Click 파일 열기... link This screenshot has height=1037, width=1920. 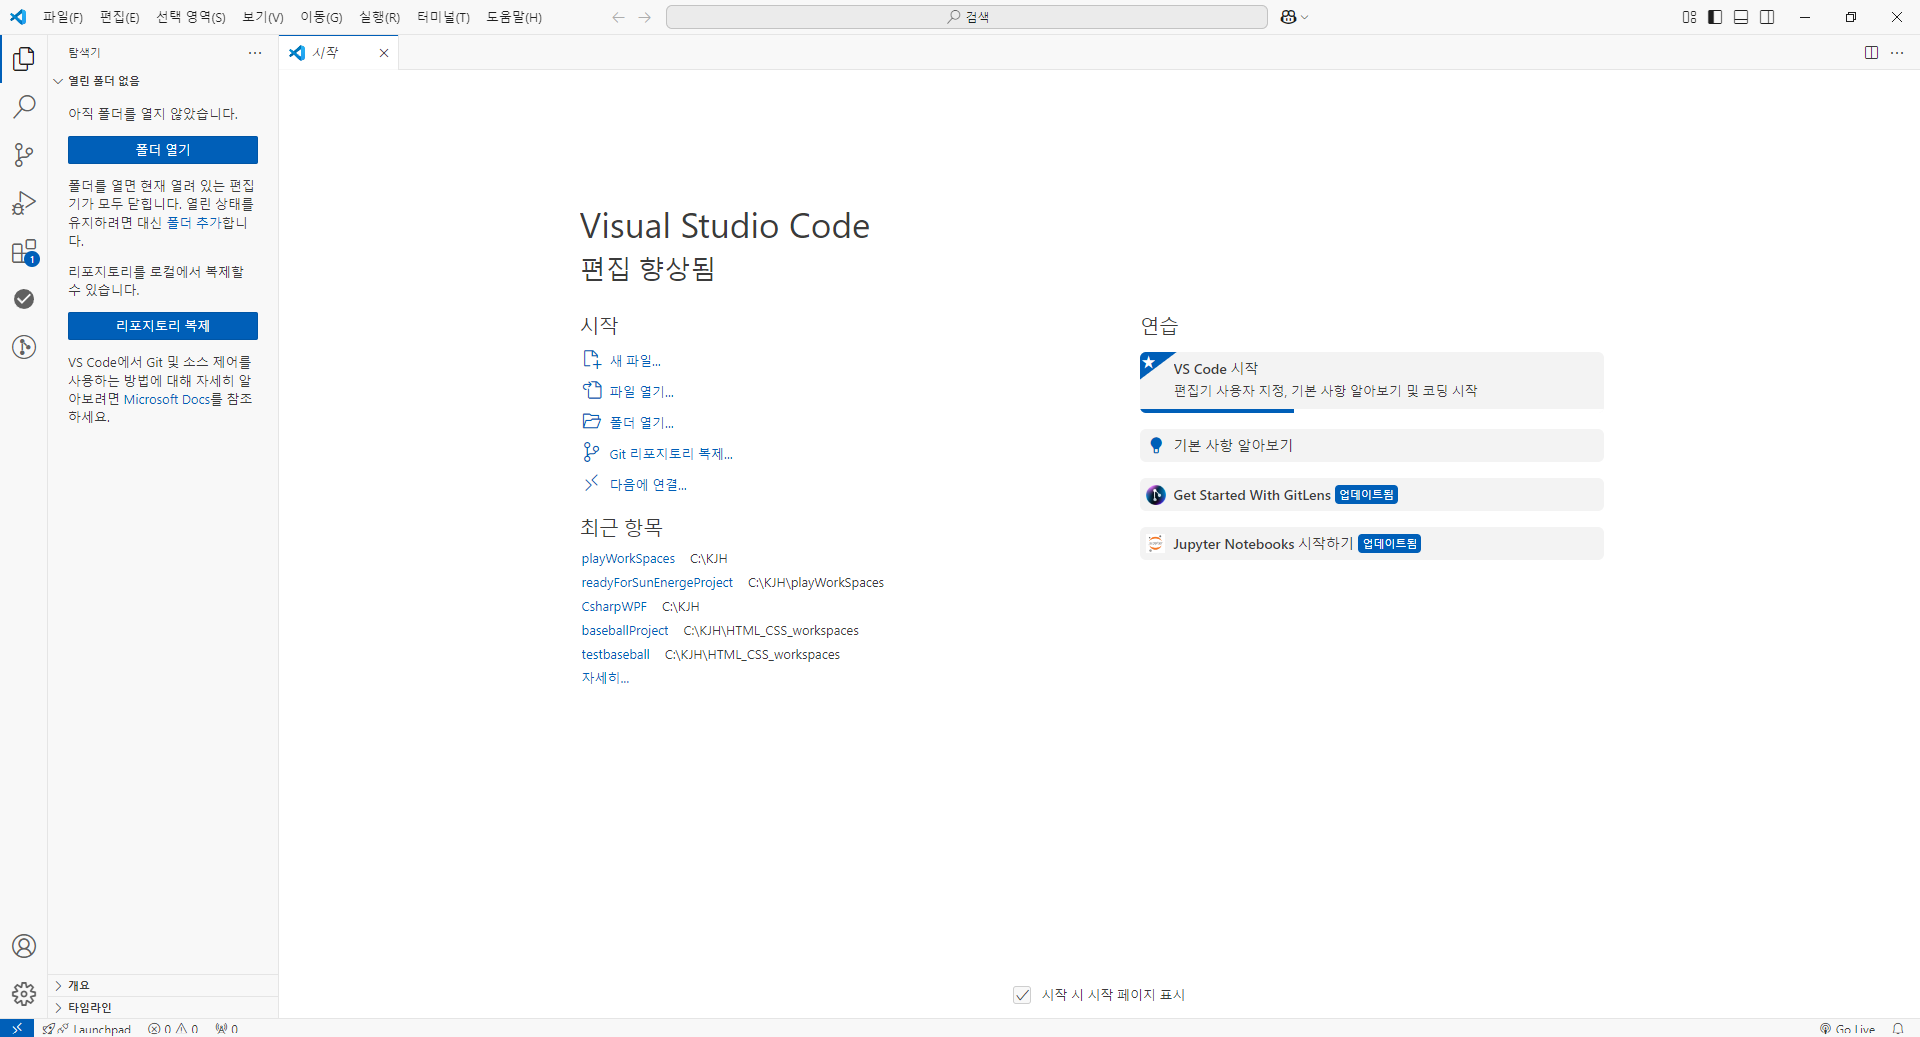click(x=628, y=392)
